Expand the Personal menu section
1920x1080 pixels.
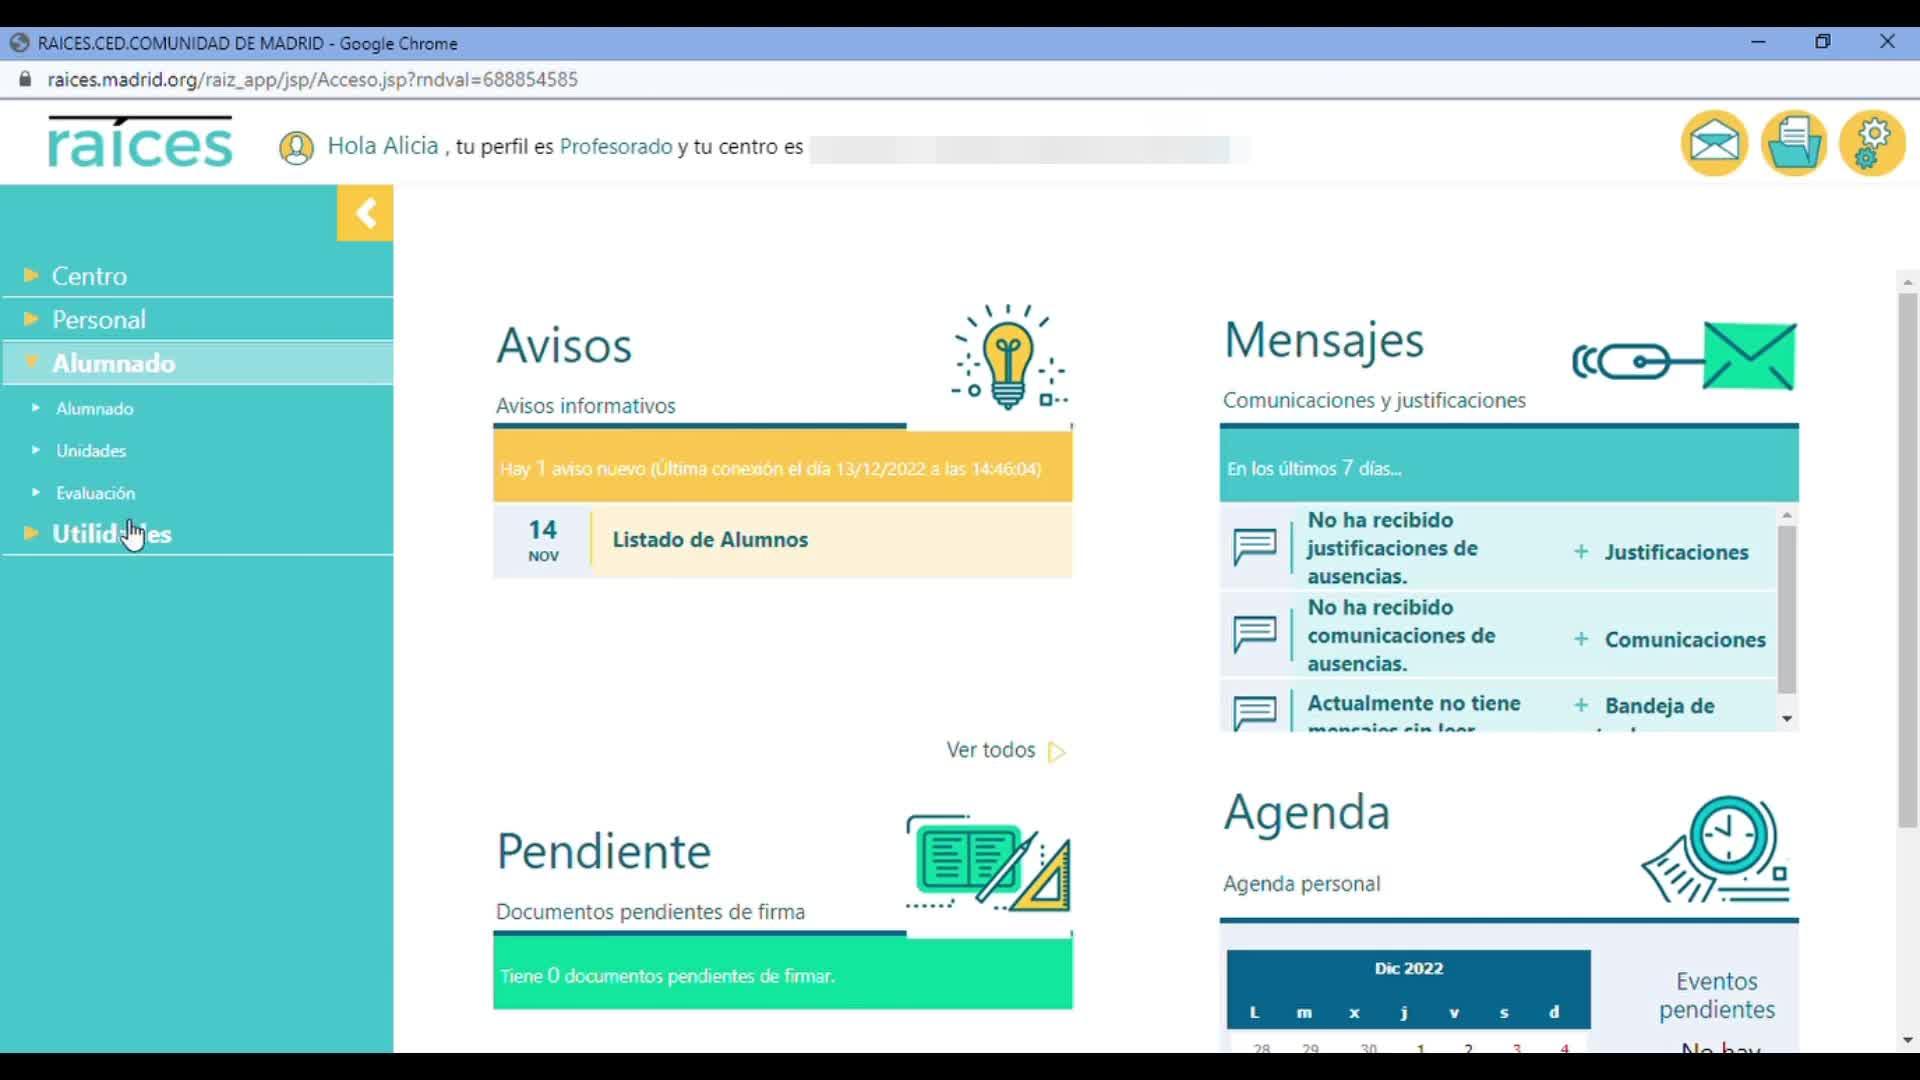[x=98, y=320]
